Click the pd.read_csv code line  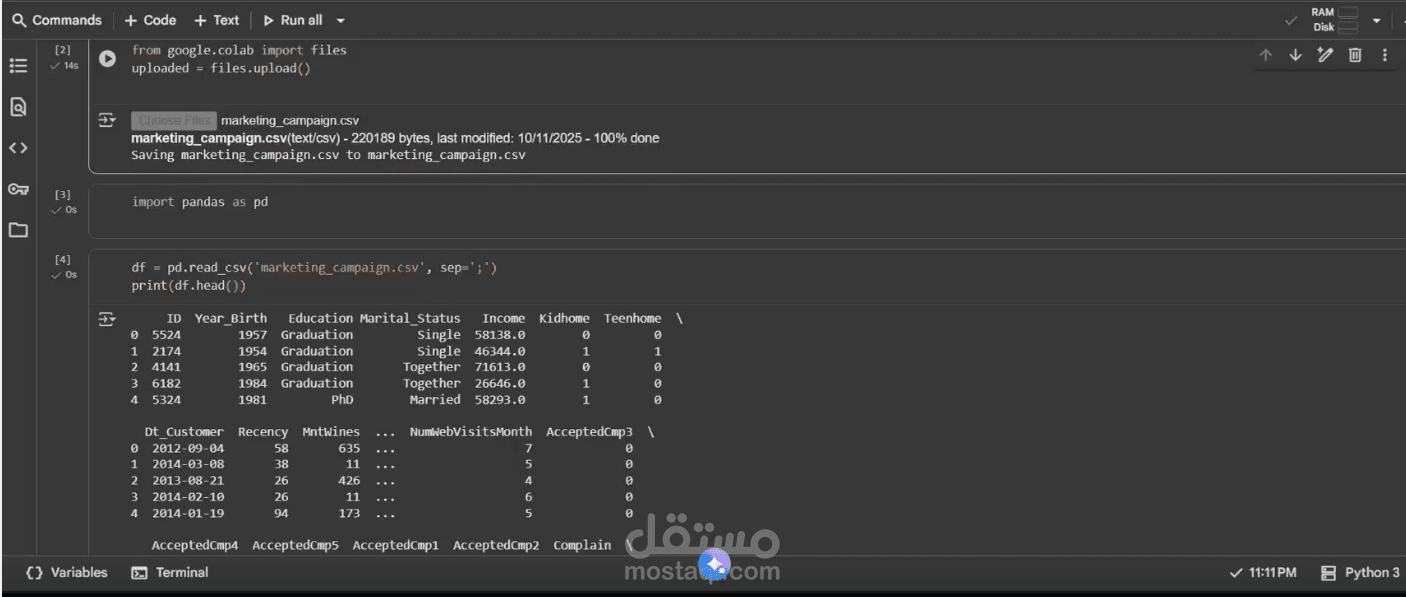(314, 268)
